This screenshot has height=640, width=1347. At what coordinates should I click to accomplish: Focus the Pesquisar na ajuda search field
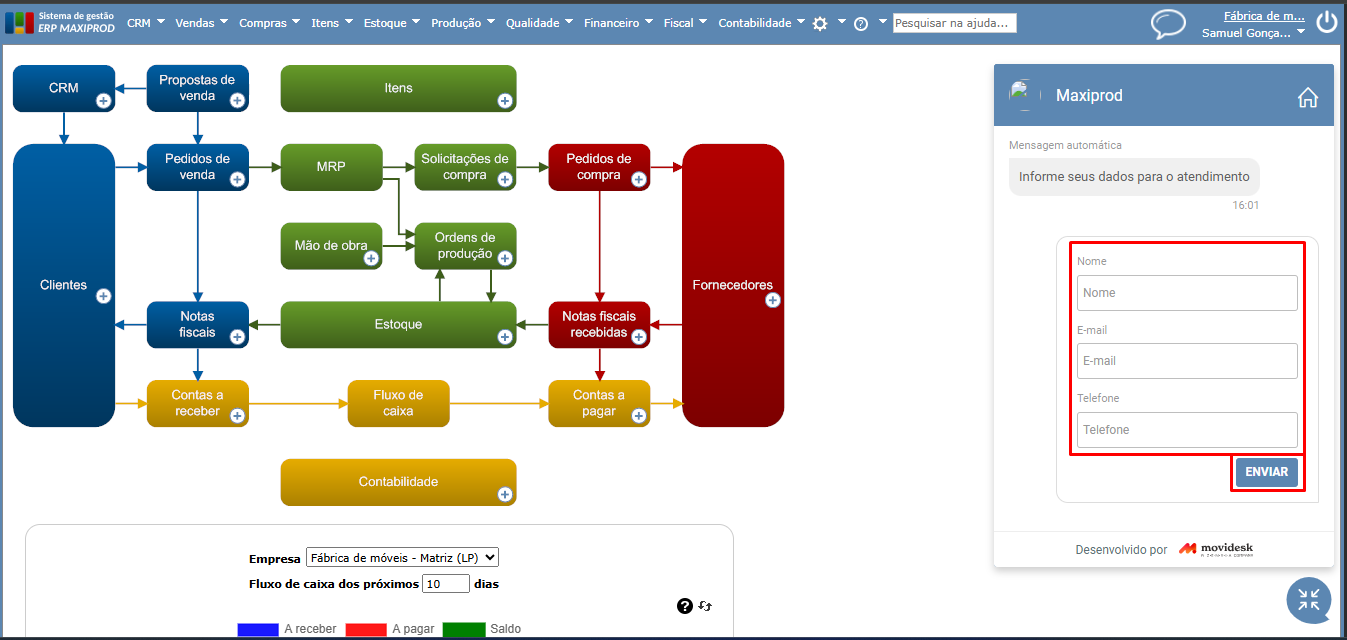[x=954, y=23]
